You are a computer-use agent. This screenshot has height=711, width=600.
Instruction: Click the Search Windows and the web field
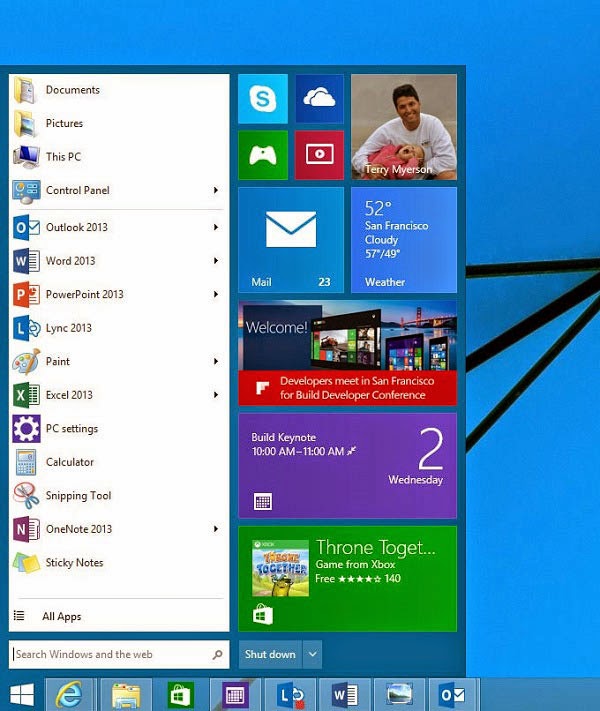tap(119, 654)
